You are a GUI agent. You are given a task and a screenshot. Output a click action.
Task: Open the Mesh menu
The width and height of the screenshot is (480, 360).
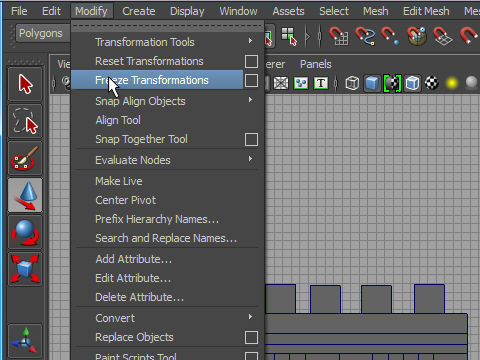[376, 11]
